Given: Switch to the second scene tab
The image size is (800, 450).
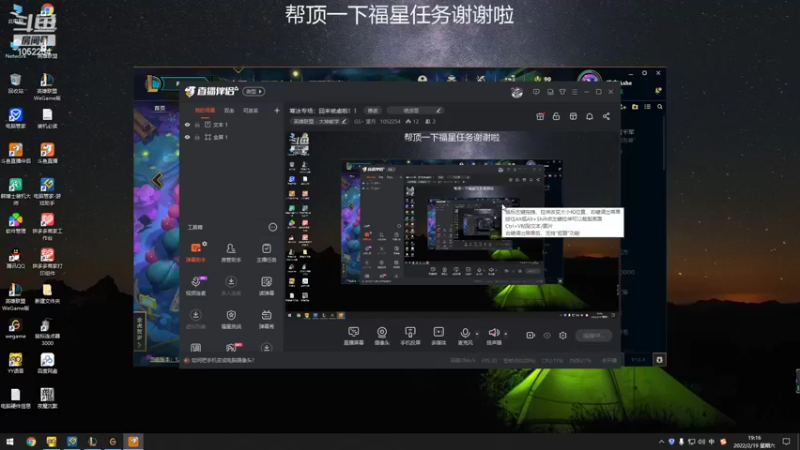Looking at the screenshot, I should point(229,110).
